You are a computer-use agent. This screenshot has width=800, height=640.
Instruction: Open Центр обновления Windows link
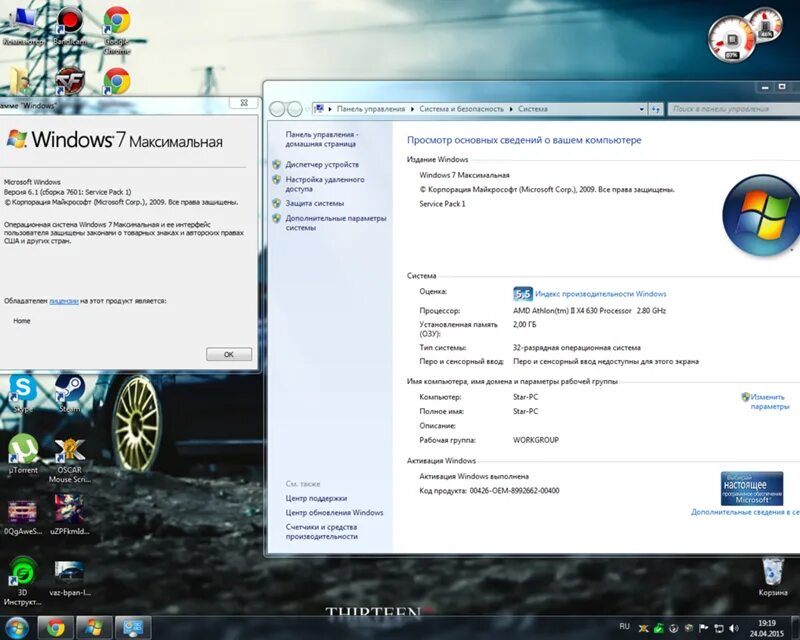pos(334,512)
